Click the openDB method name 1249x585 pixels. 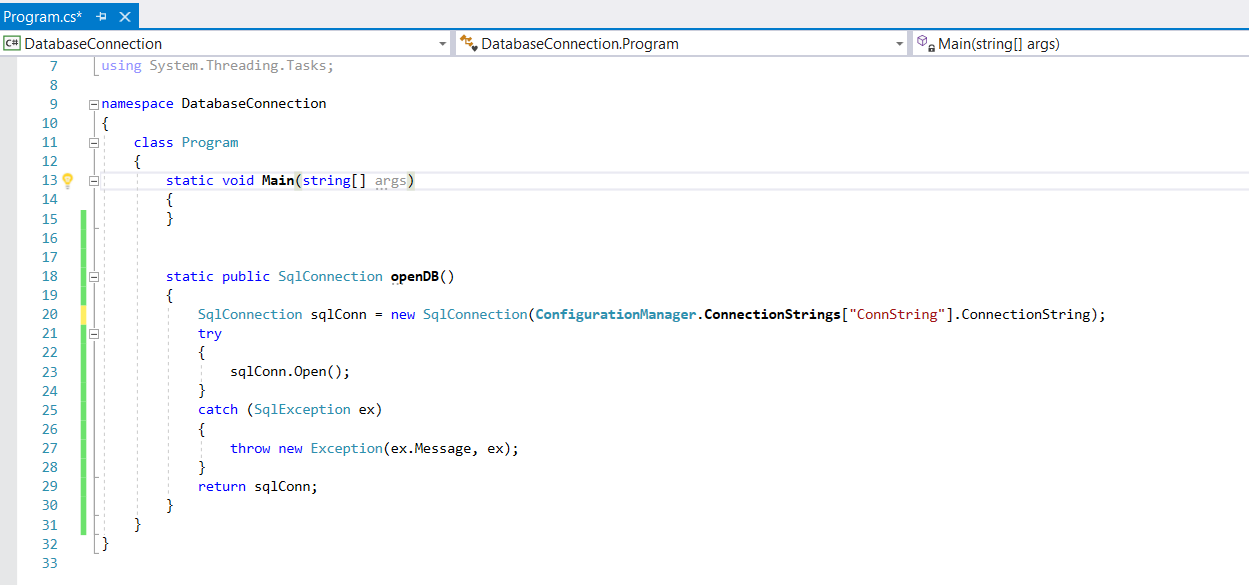414,277
